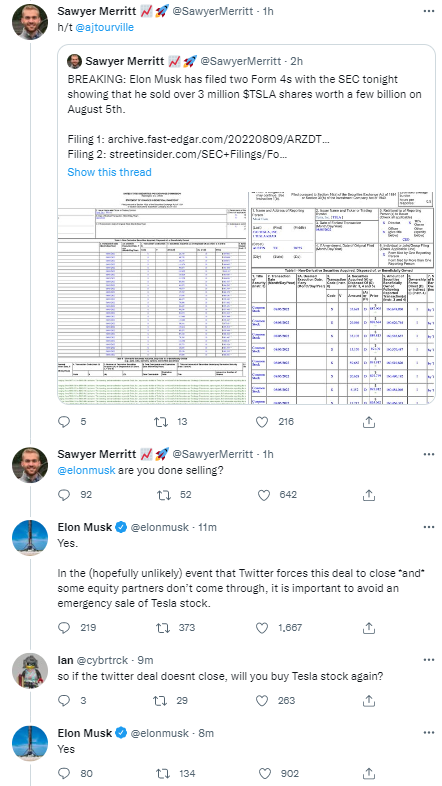Image resolution: width=442 pixels, height=786 pixels.
Task: Reply to Elon Musk's 'Yes.' tweet with 219 replies
Action: (64, 627)
